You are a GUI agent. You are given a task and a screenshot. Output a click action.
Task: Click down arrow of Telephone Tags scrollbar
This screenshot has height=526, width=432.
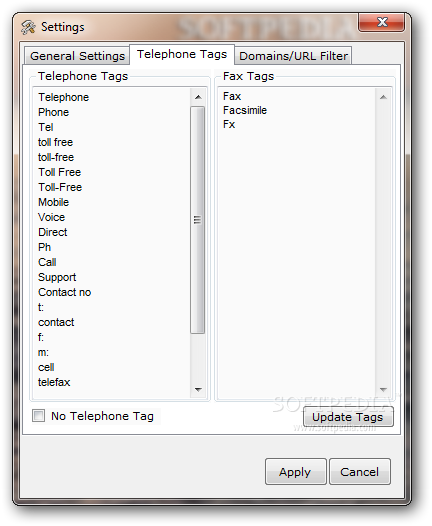pyautogui.click(x=198, y=389)
